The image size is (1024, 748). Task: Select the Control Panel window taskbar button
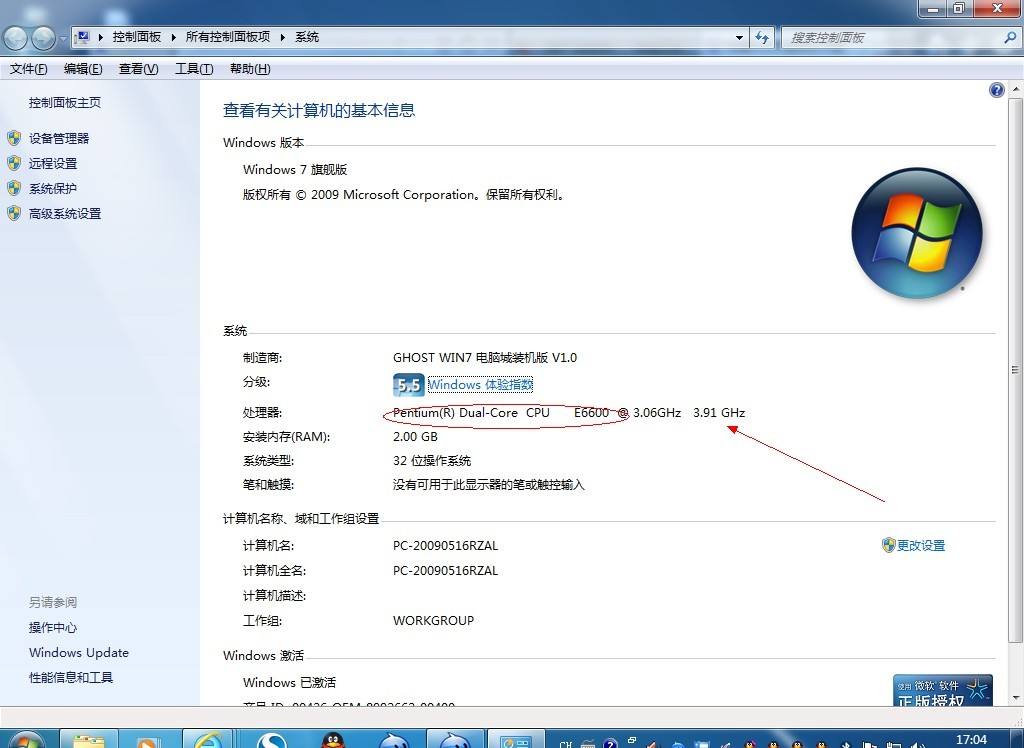click(x=516, y=741)
